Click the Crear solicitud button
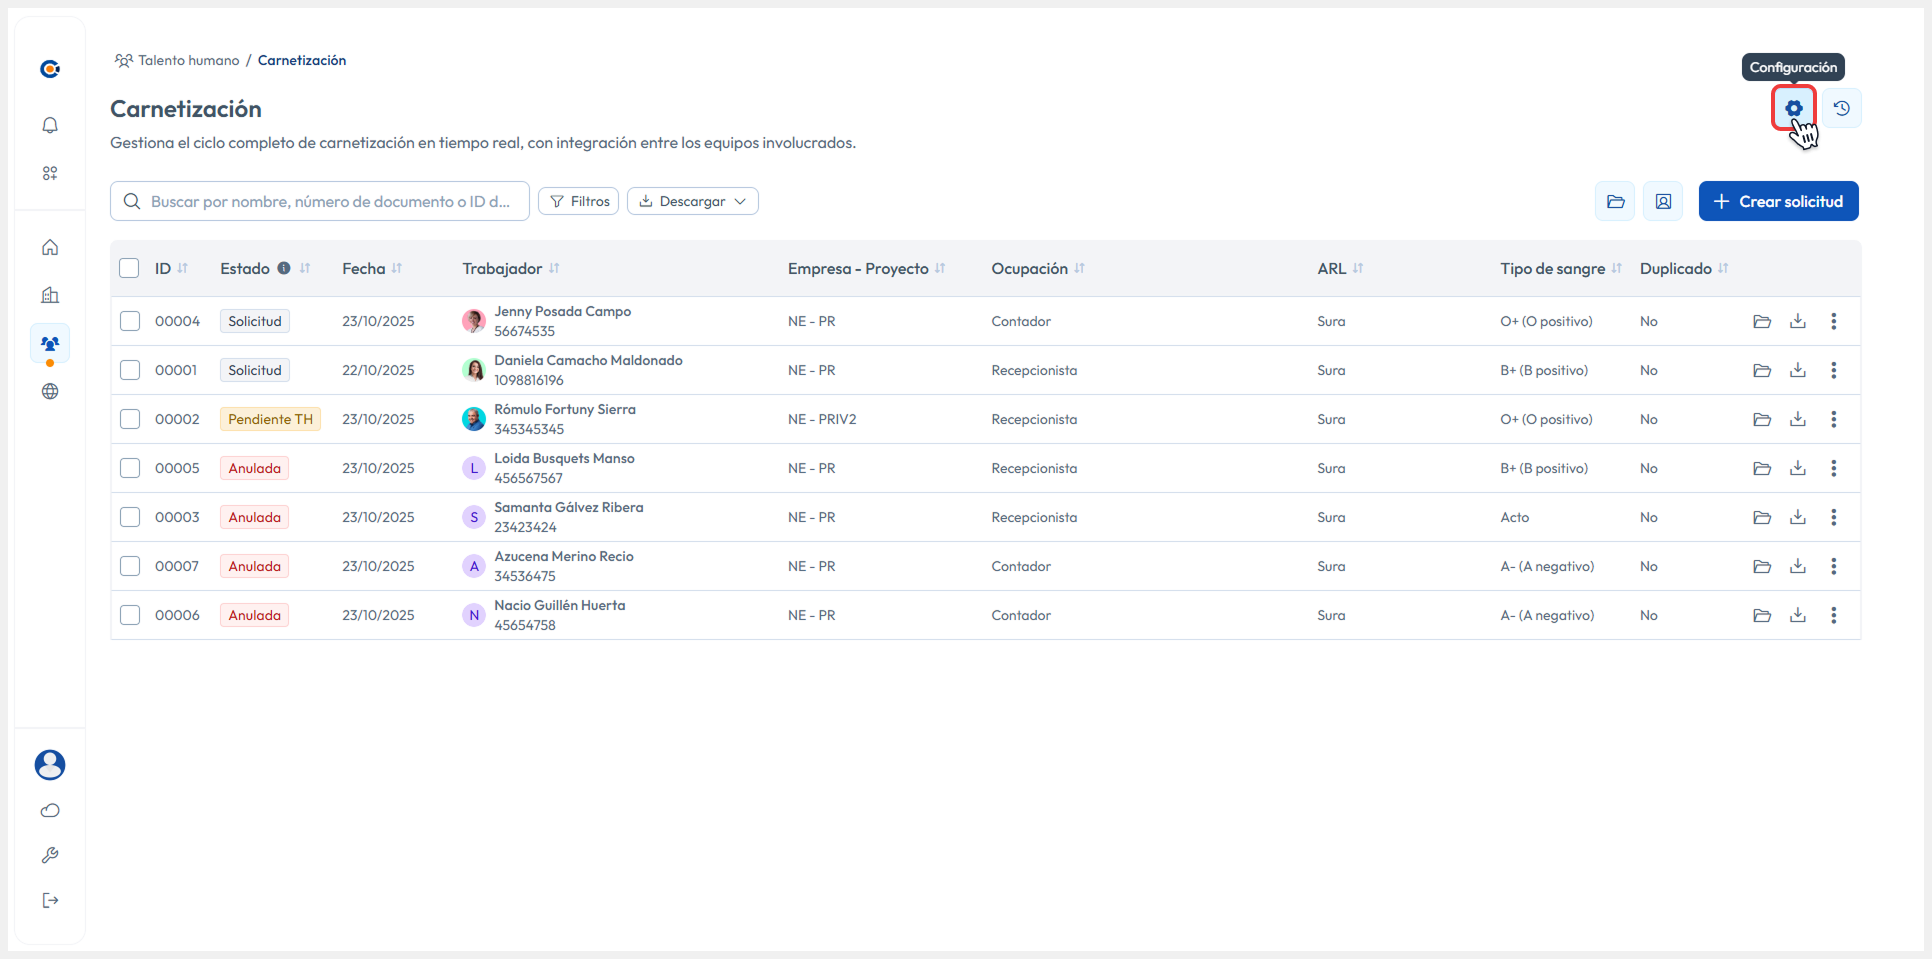 point(1779,201)
